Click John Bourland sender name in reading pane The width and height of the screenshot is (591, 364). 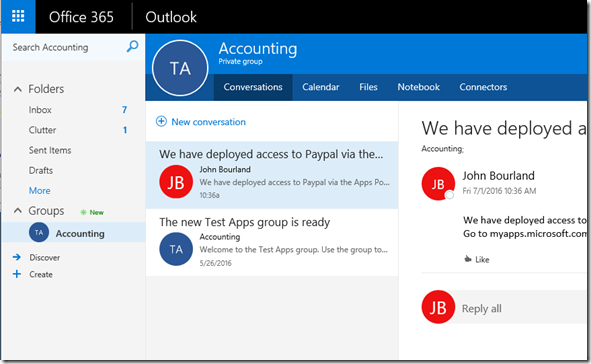tap(498, 176)
